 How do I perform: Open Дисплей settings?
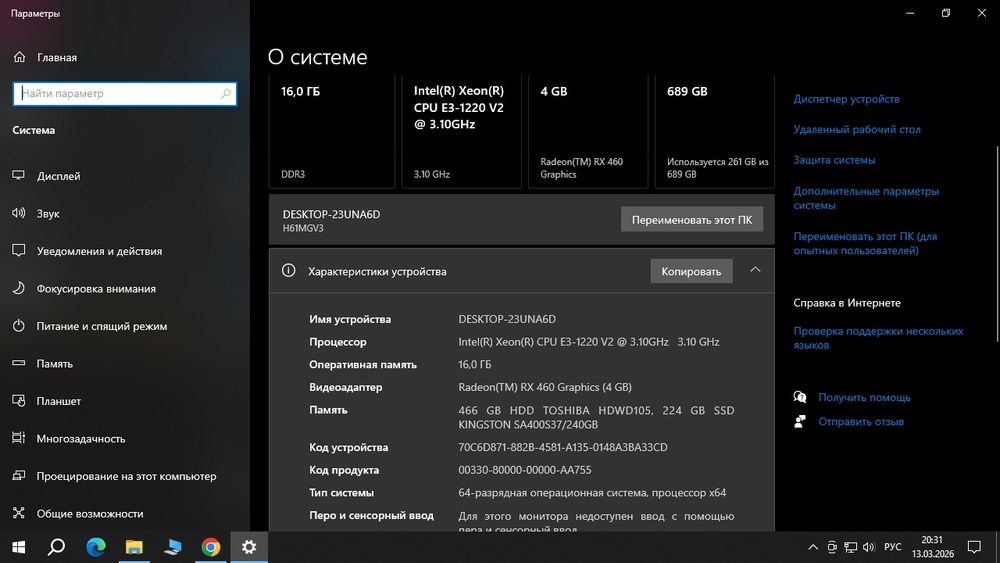tap(59, 176)
